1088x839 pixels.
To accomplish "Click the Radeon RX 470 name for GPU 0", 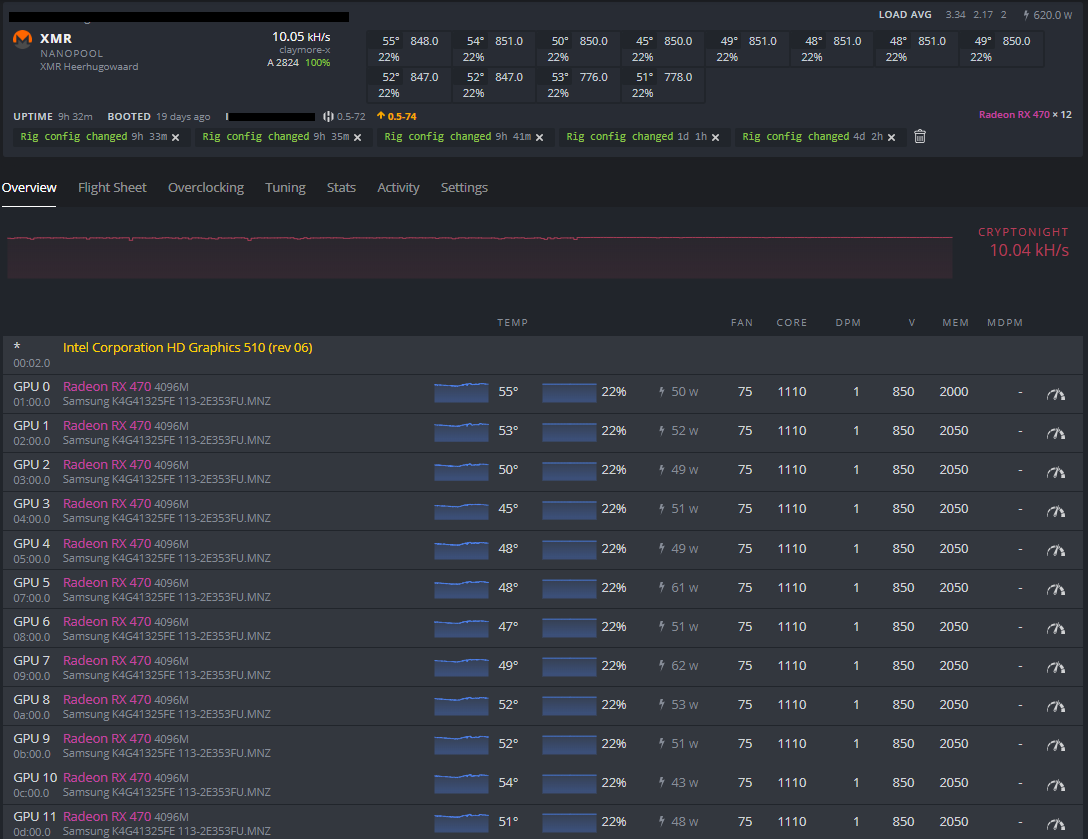I will coord(107,387).
